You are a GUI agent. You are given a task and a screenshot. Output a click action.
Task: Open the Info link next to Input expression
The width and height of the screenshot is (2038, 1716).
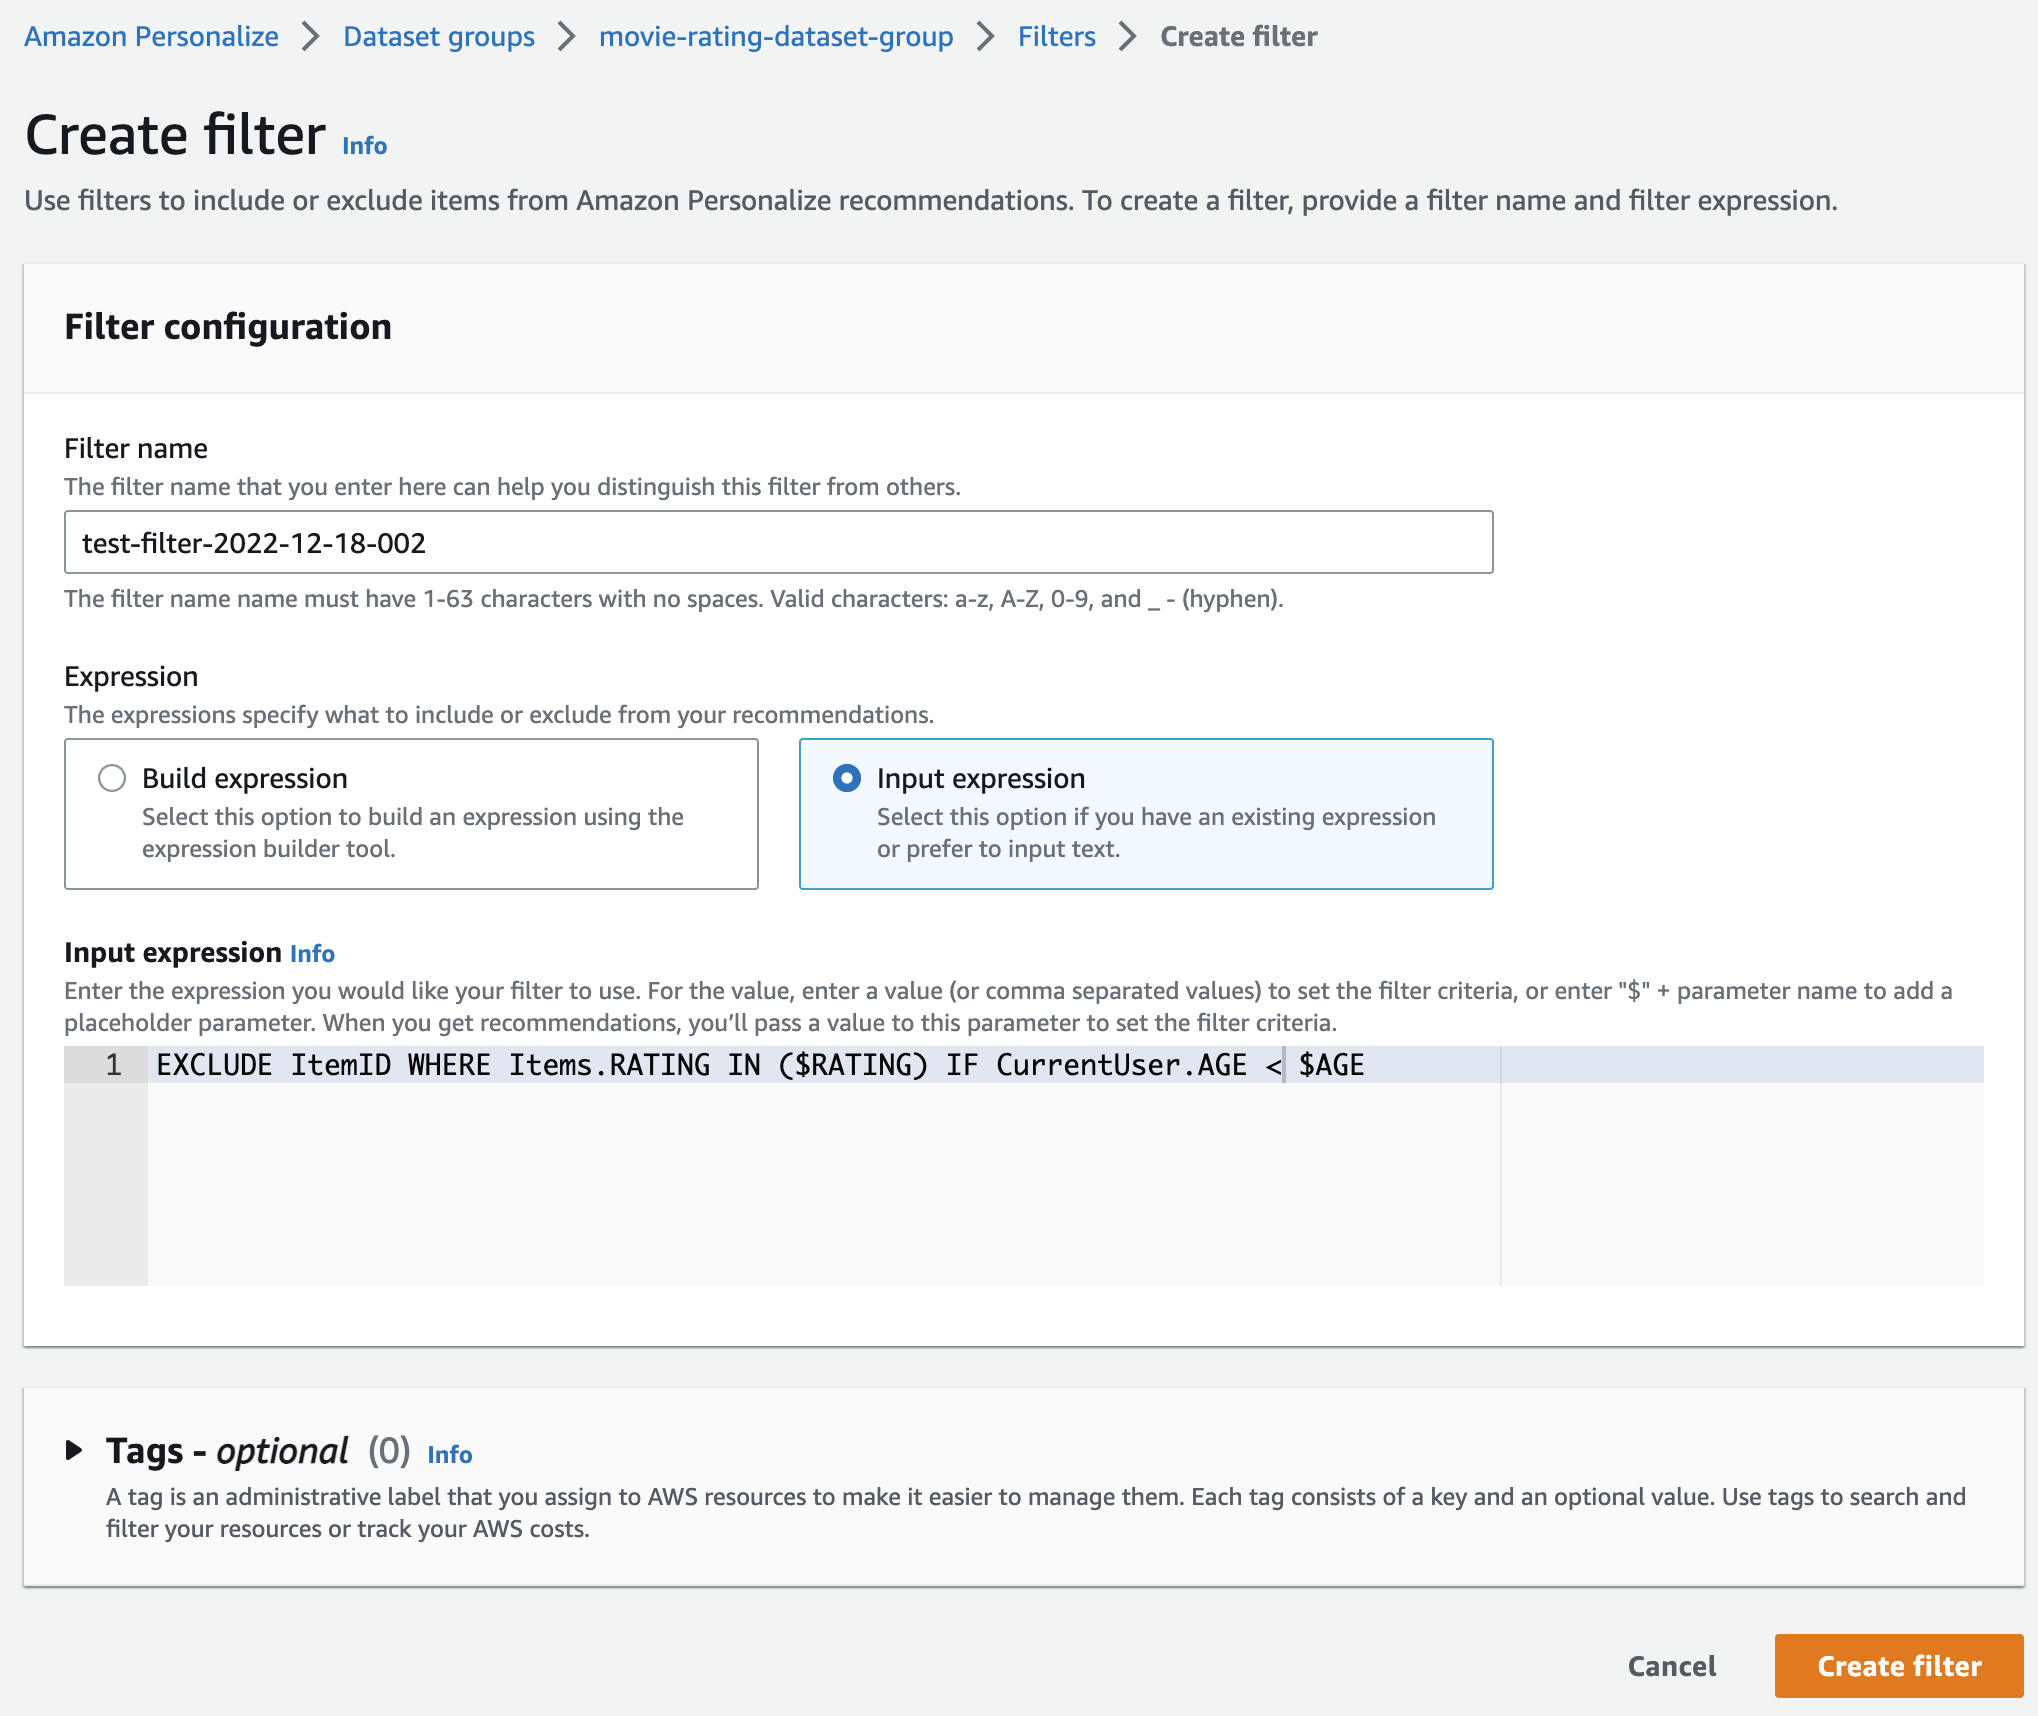click(311, 954)
